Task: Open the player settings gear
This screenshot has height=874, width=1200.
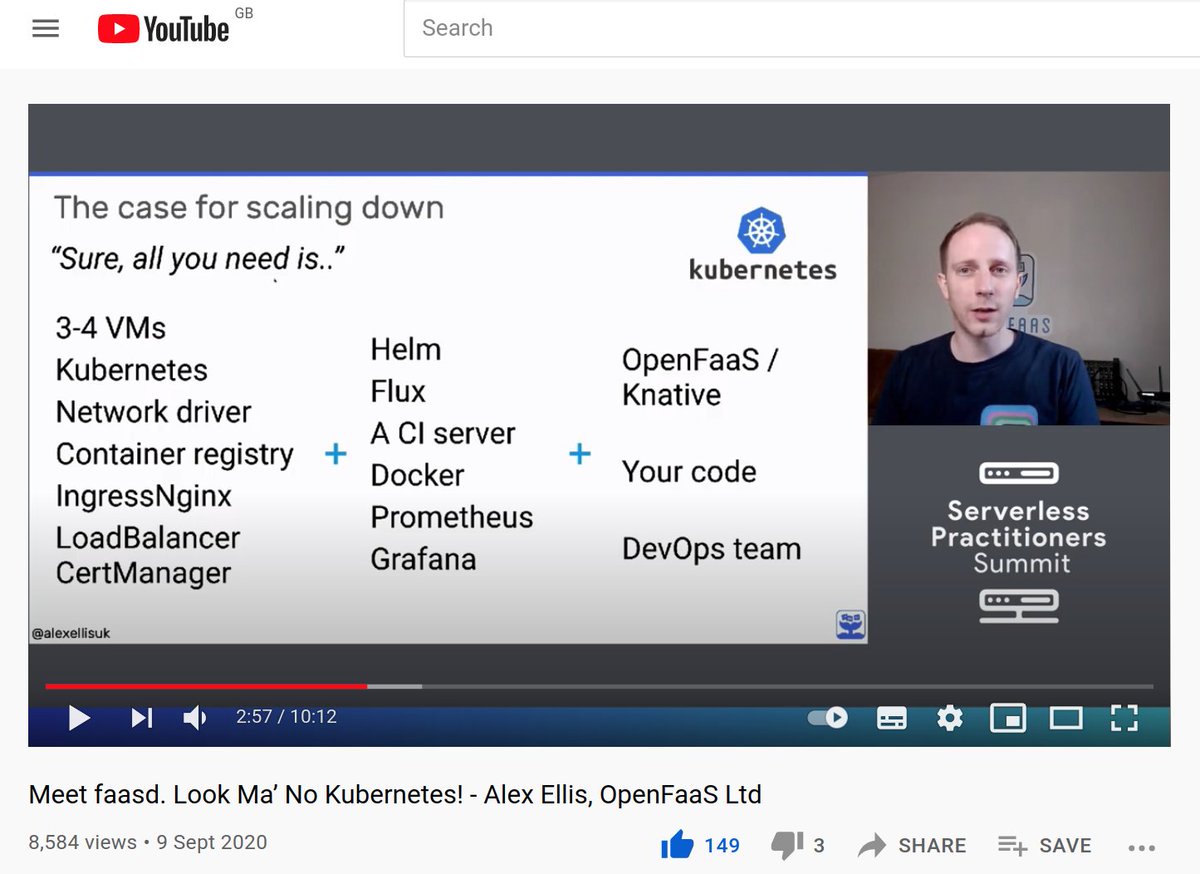Action: click(x=949, y=717)
